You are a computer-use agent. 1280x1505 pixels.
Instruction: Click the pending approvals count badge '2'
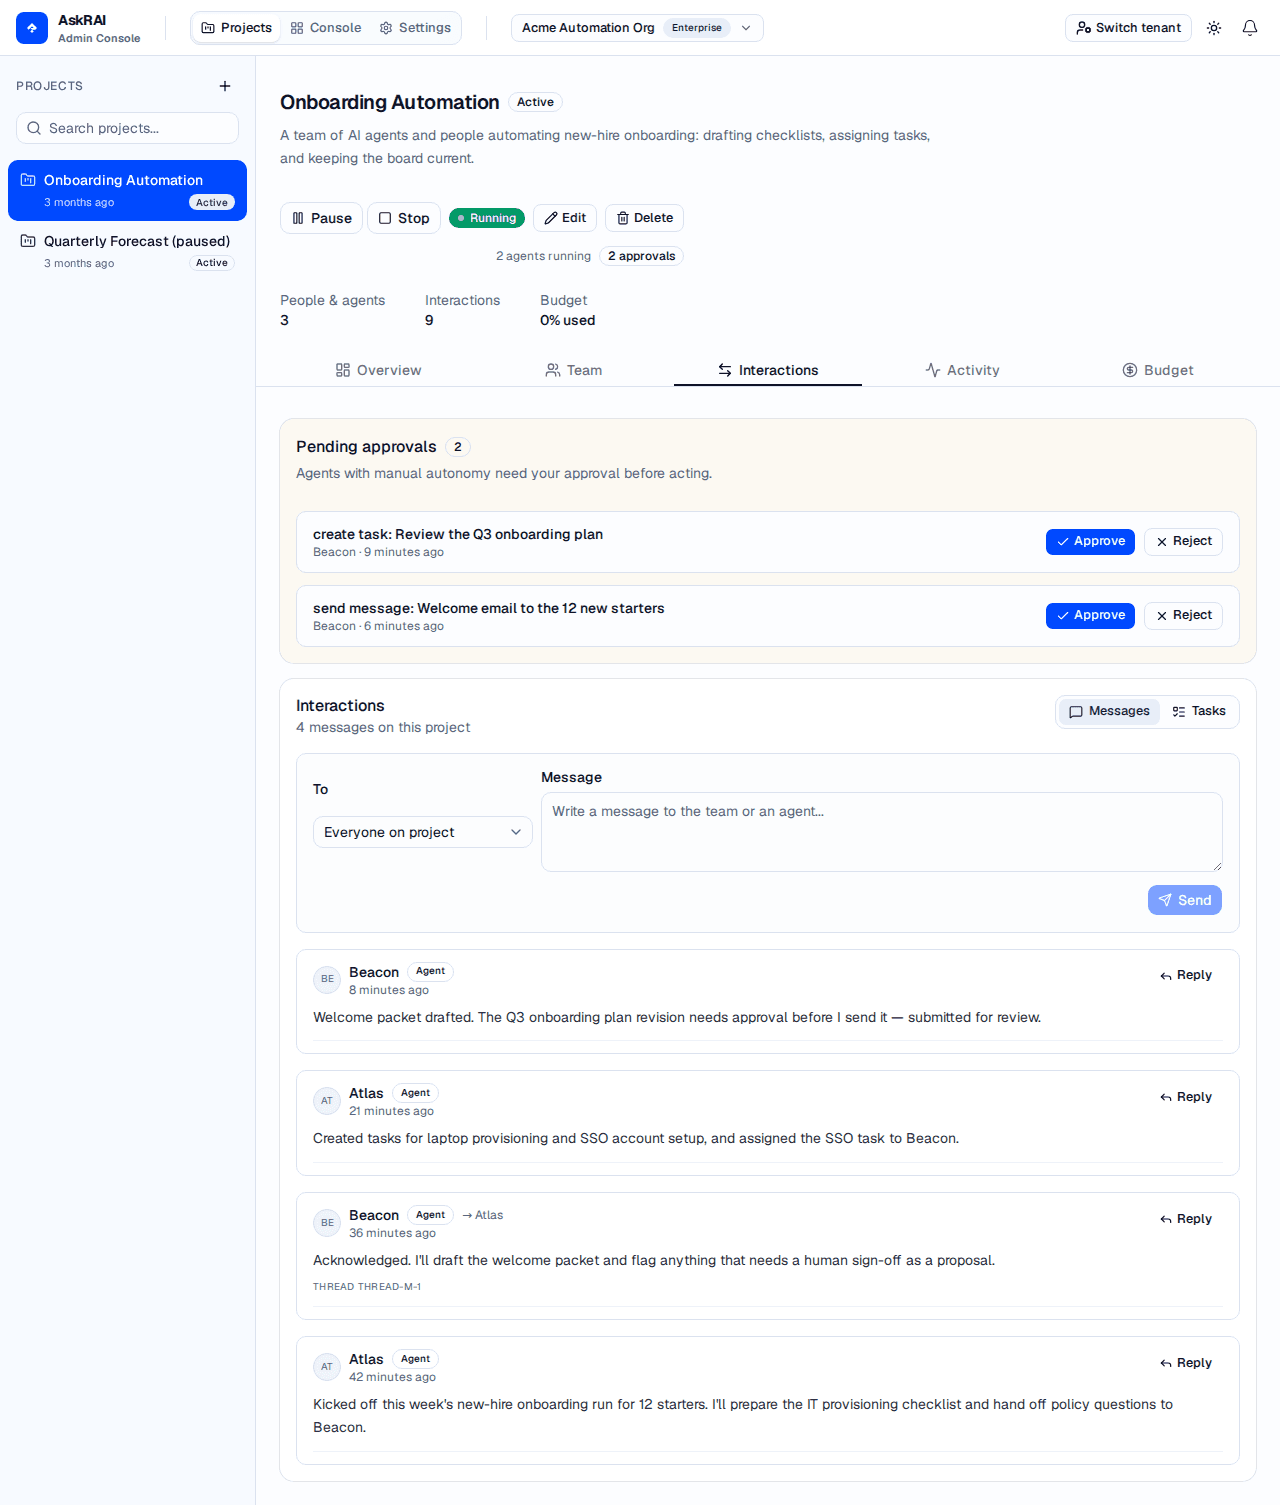pos(458,447)
